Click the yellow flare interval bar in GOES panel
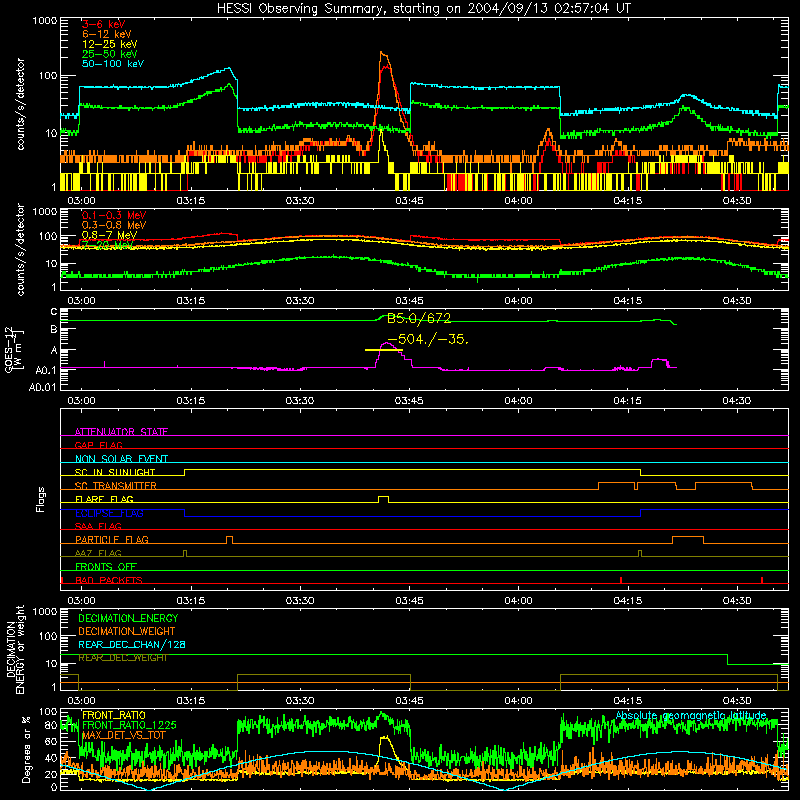 pos(384,350)
